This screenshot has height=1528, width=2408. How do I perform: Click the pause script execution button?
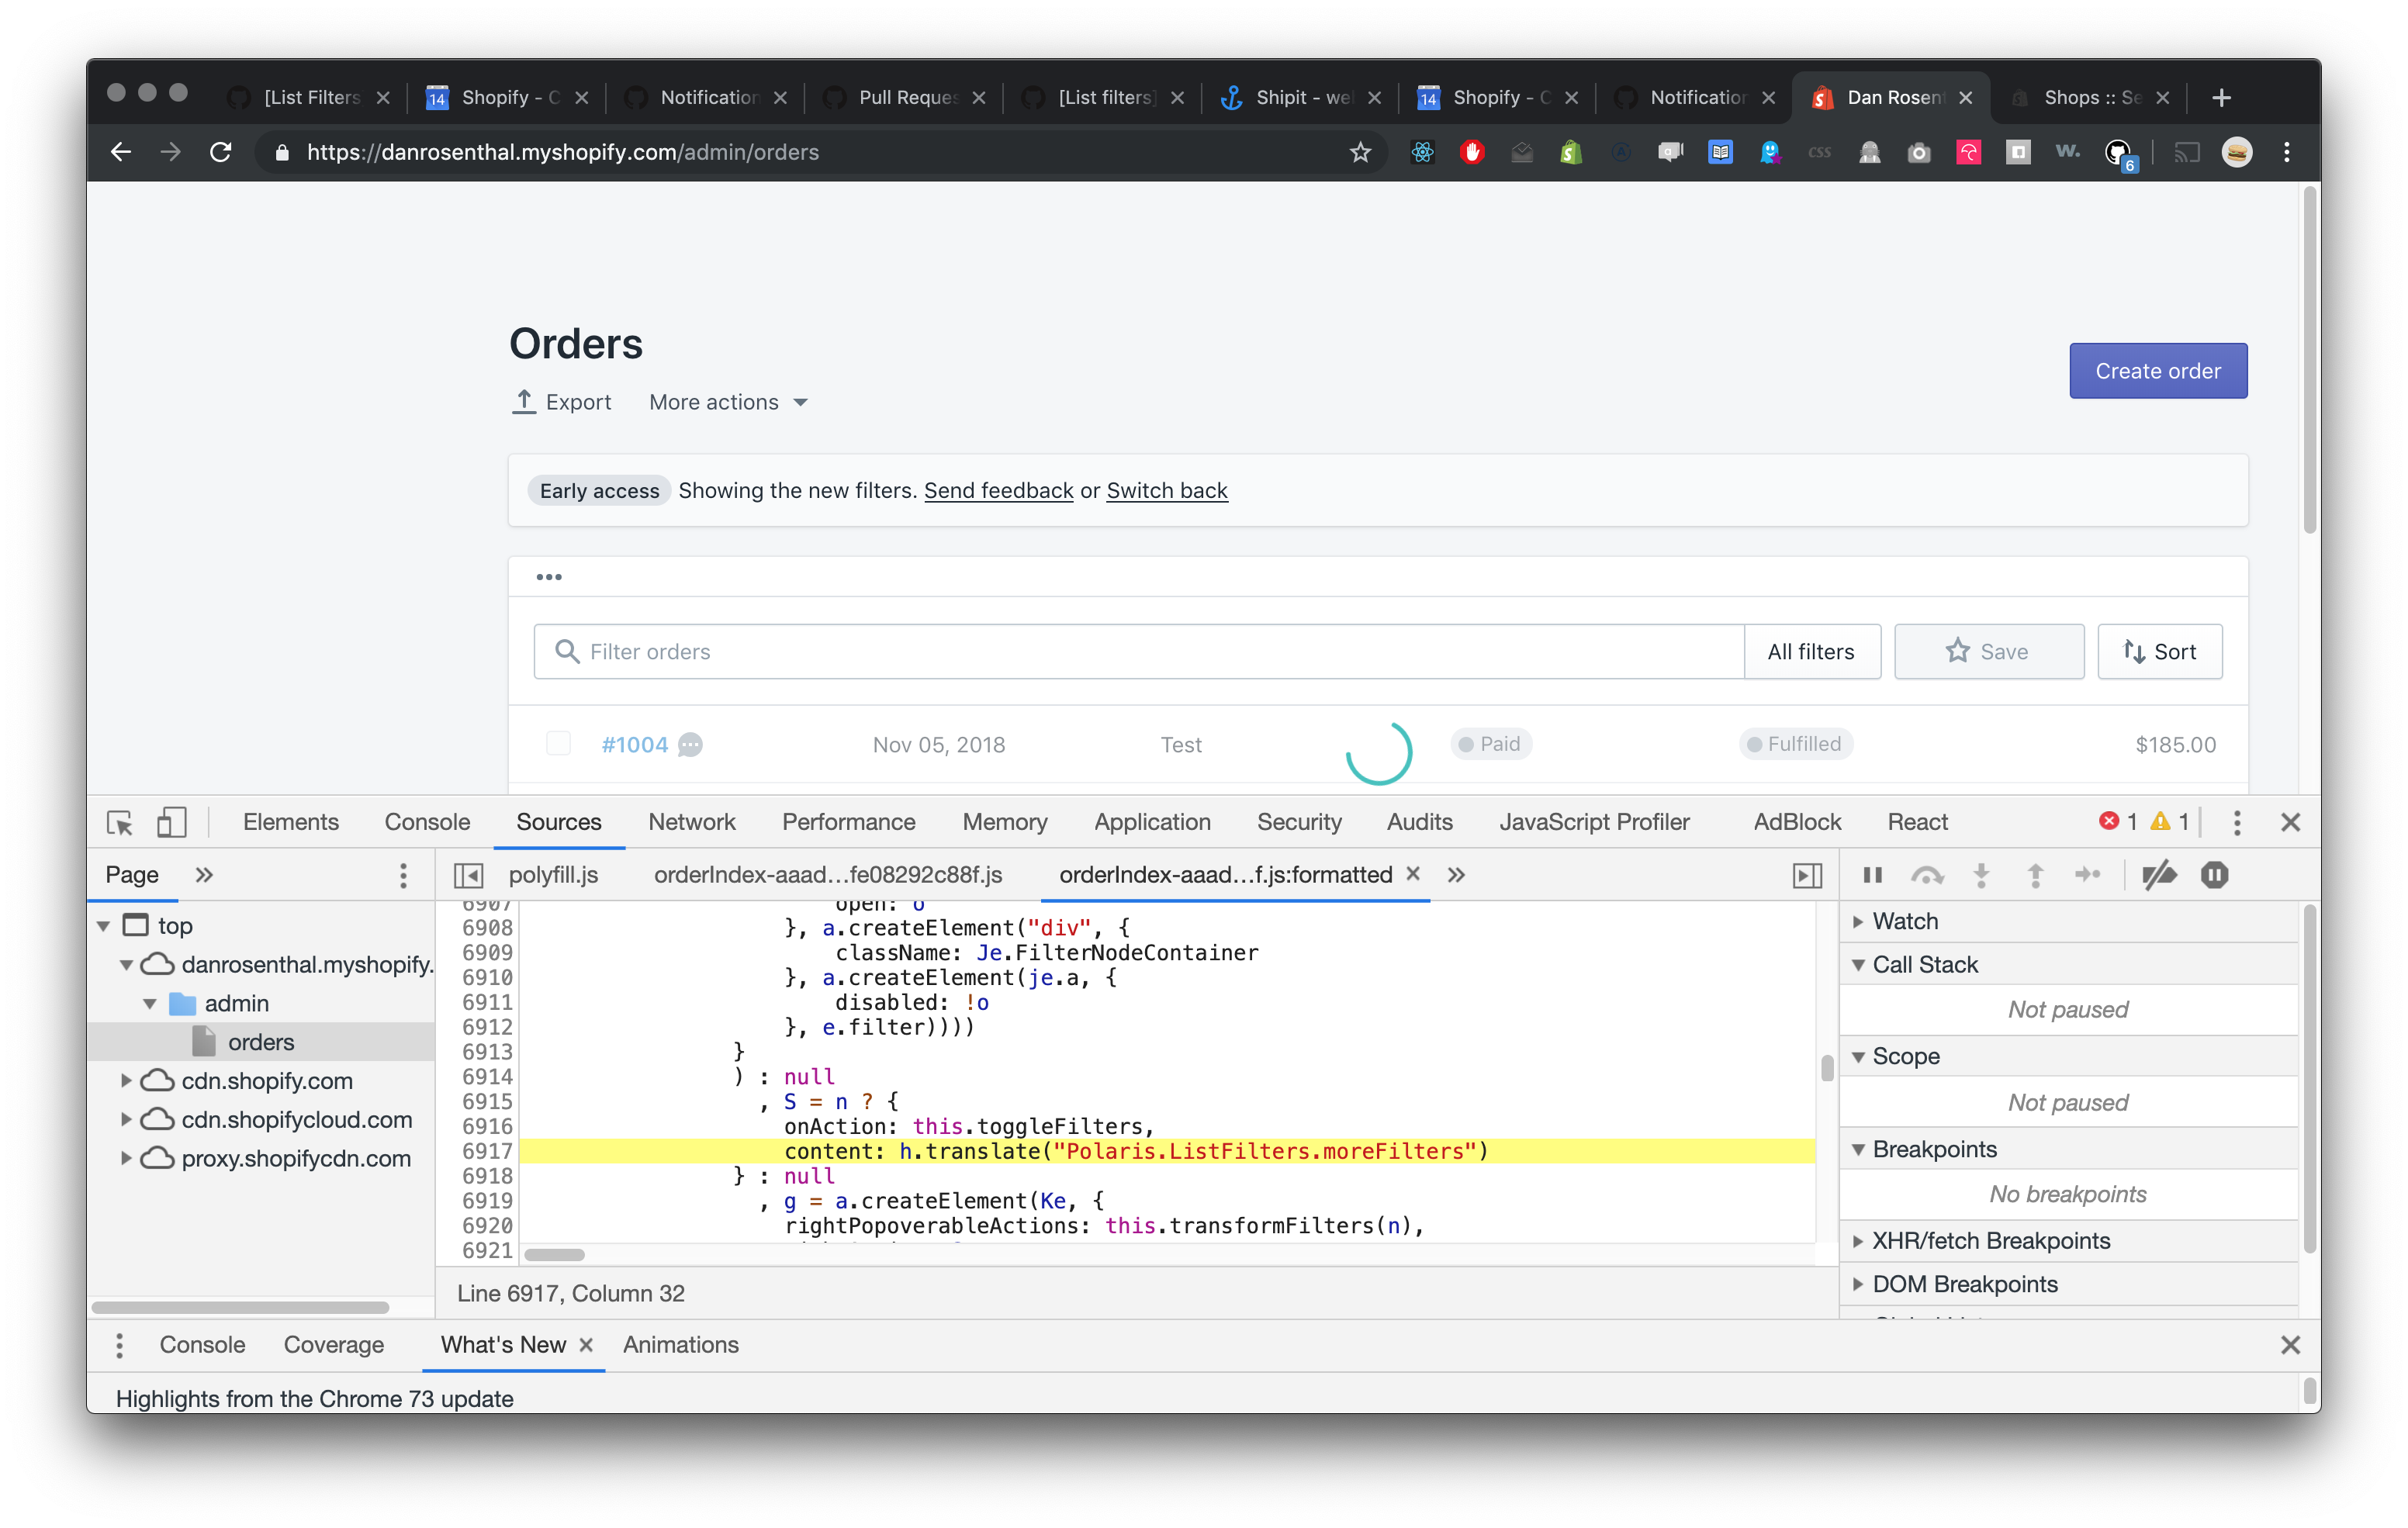point(1872,875)
